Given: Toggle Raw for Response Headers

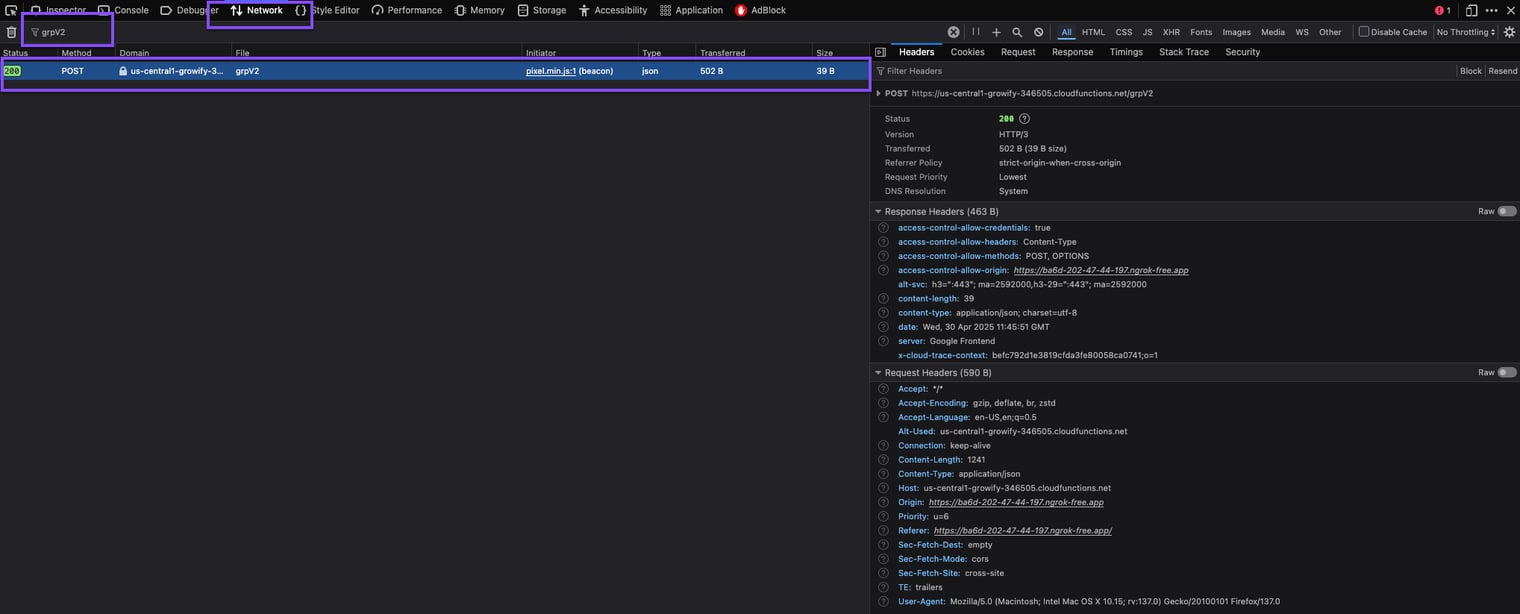Looking at the screenshot, I should click(x=1506, y=212).
